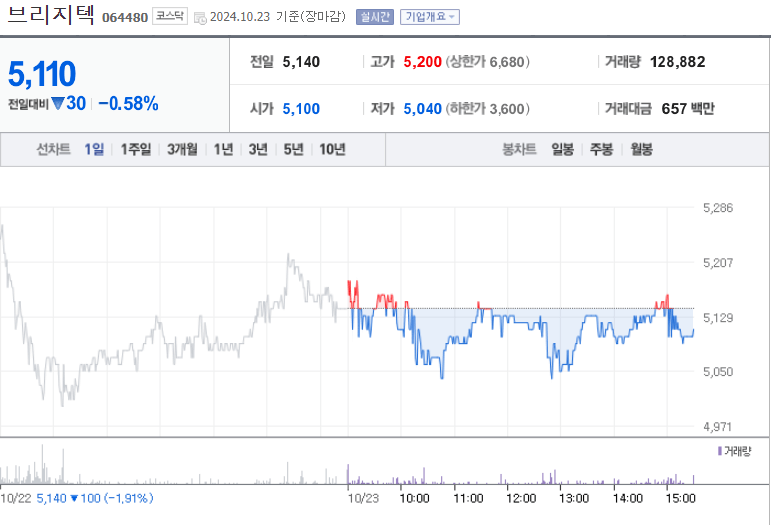Select the 3개월 chart period

click(182, 149)
